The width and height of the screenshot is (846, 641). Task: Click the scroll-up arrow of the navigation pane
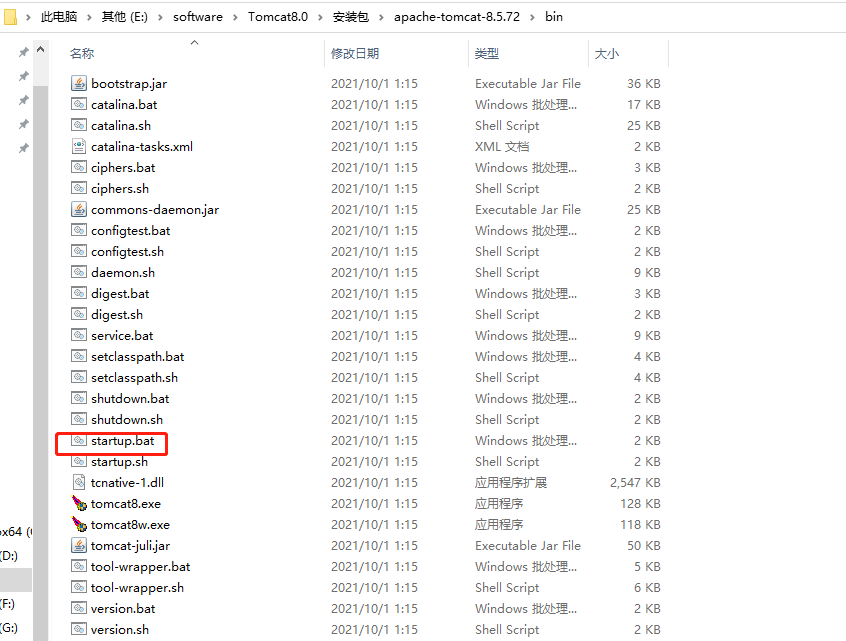tap(40, 49)
